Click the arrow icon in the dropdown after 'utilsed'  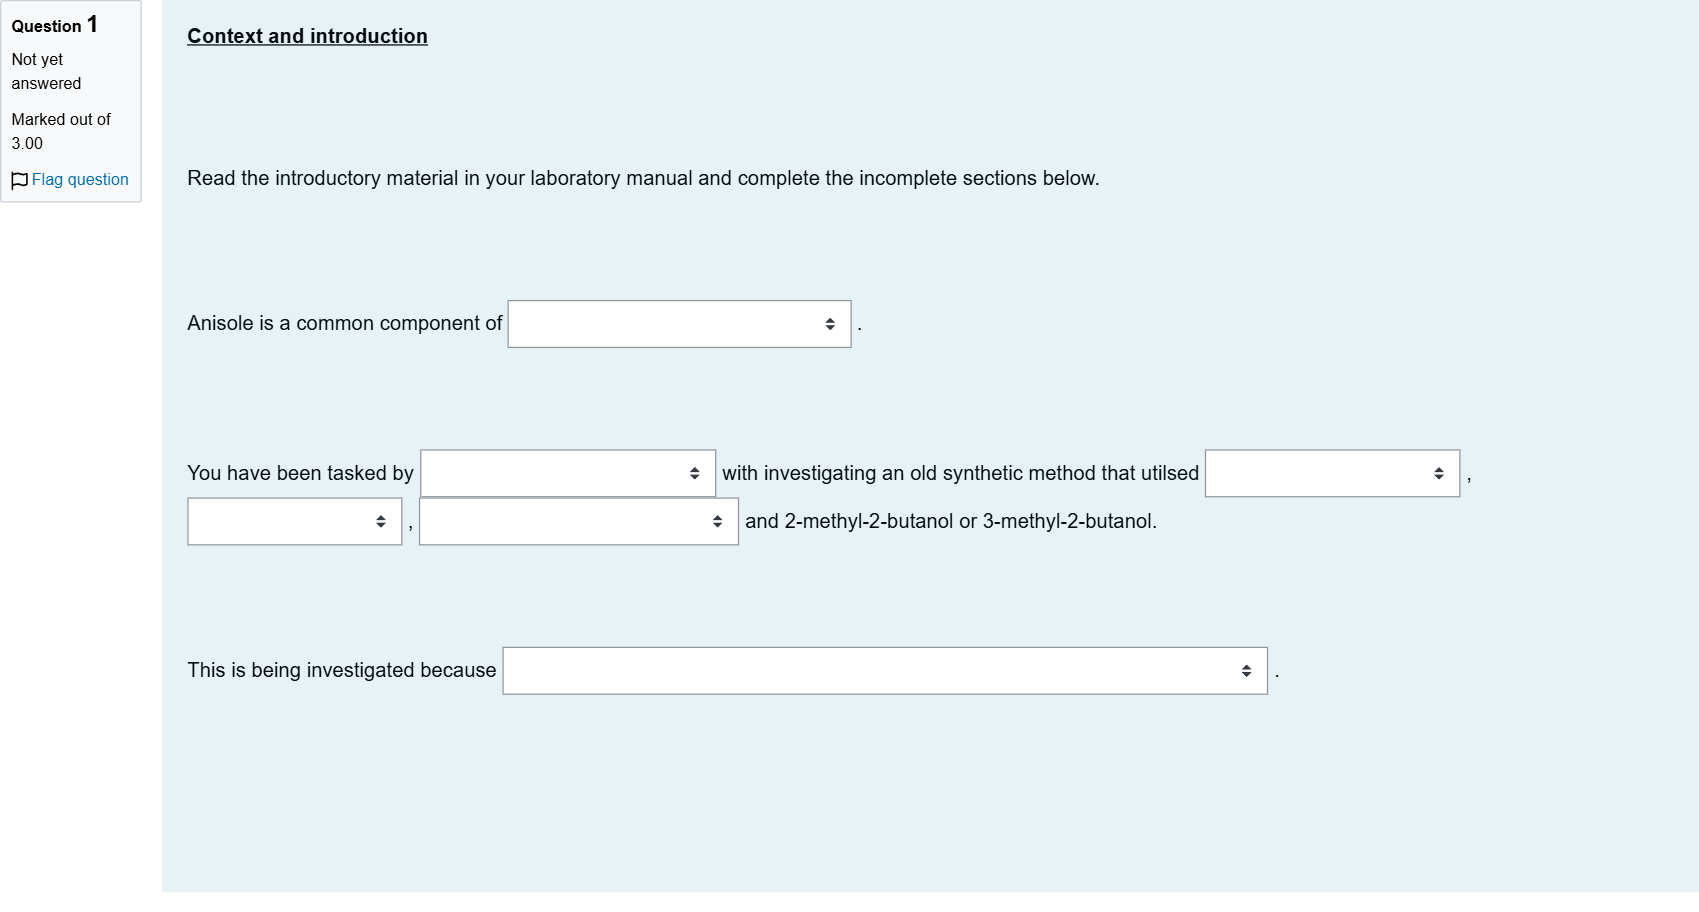tap(1439, 473)
